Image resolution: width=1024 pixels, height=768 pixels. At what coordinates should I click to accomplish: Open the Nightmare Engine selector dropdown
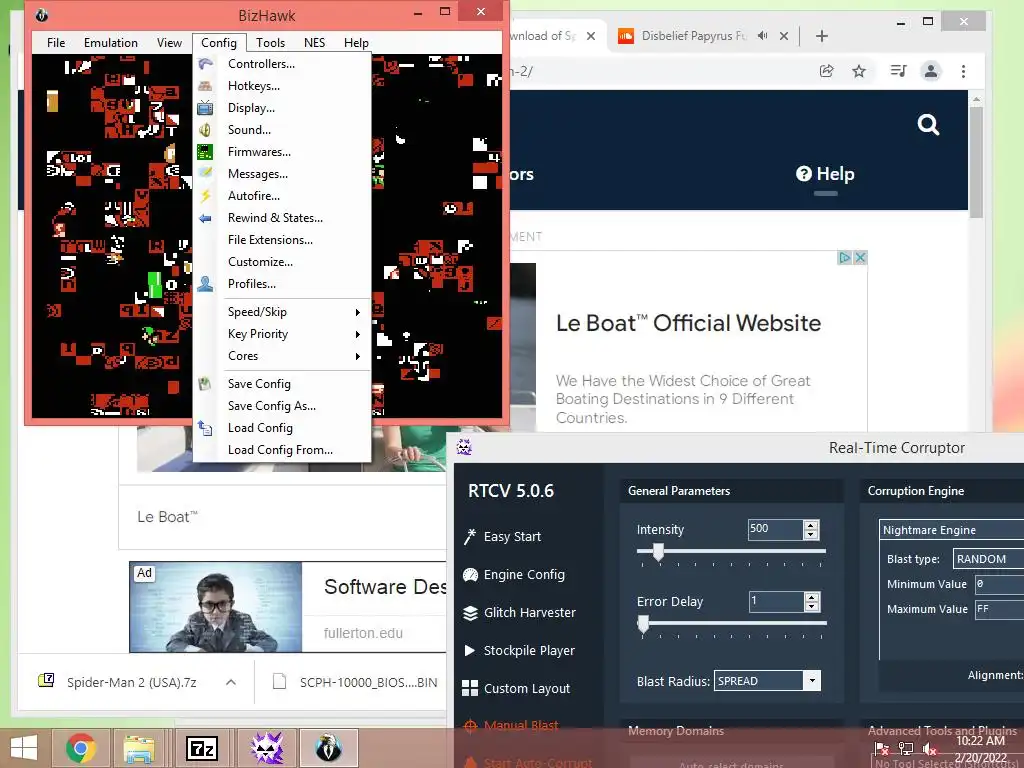952,530
